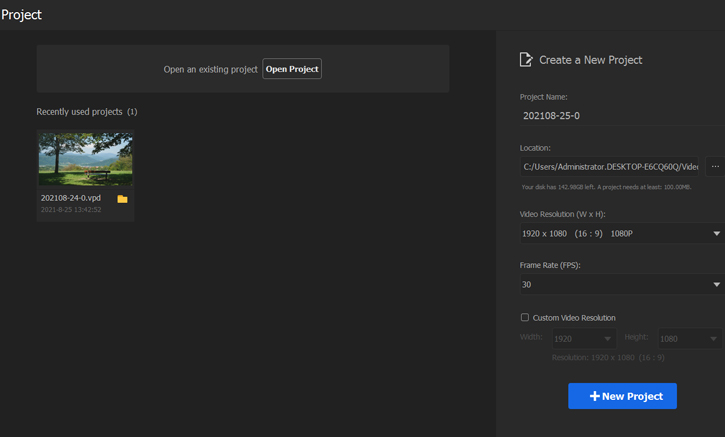Click the Open Project button

(292, 69)
